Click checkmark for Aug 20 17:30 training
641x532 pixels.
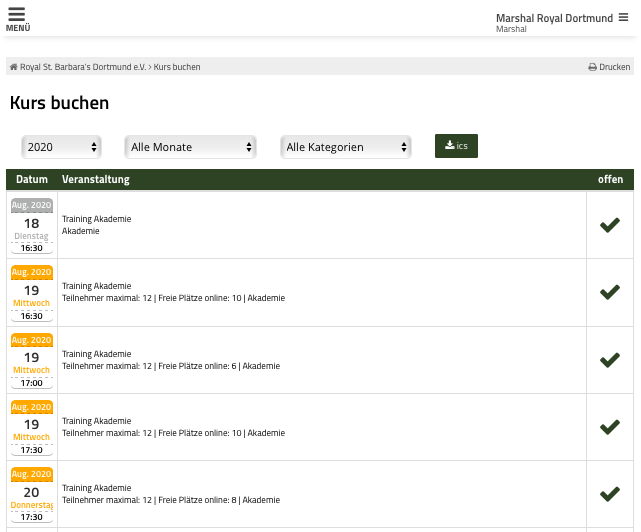(609, 494)
